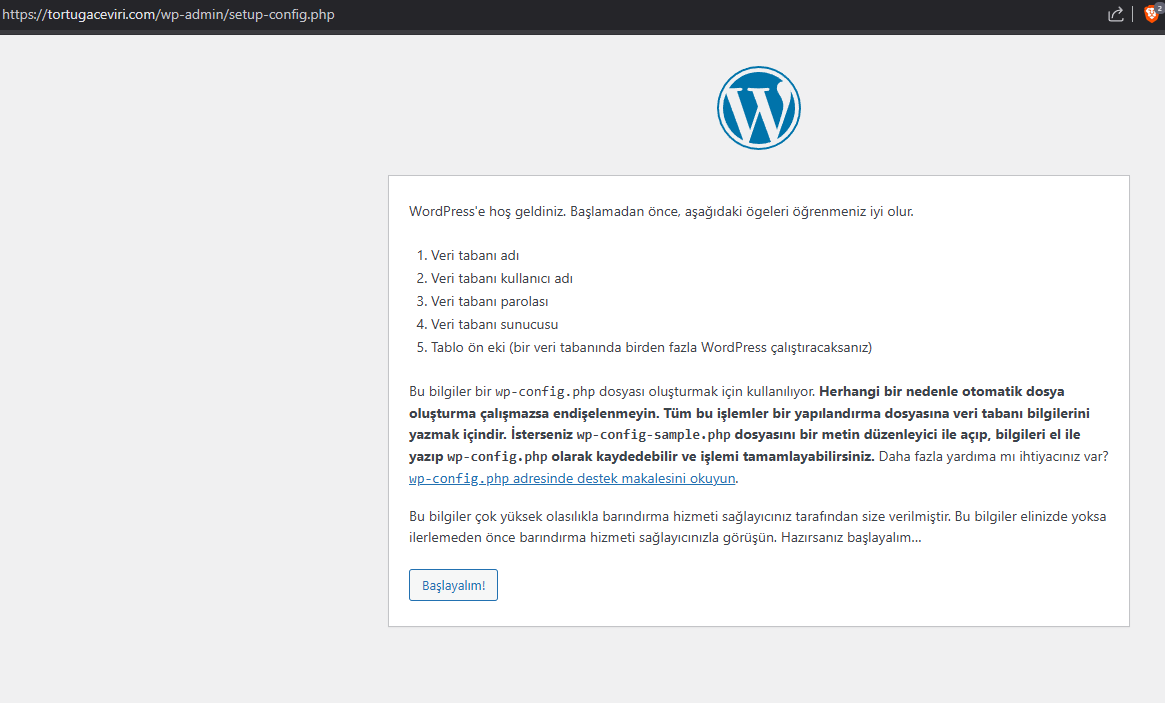
Task: Open the wp-config.php destek makalesini okuyun link
Action: (x=572, y=478)
